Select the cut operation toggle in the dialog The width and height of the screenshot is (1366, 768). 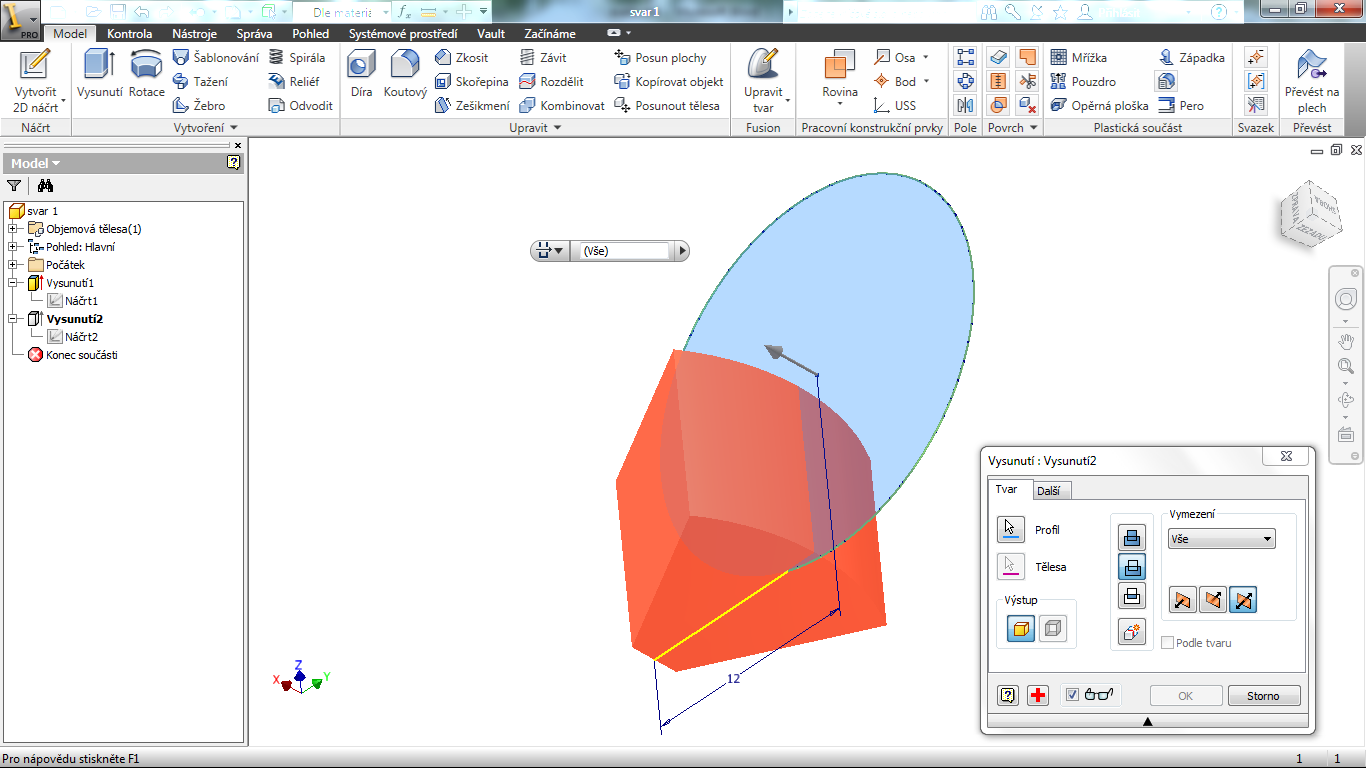[x=1132, y=566]
